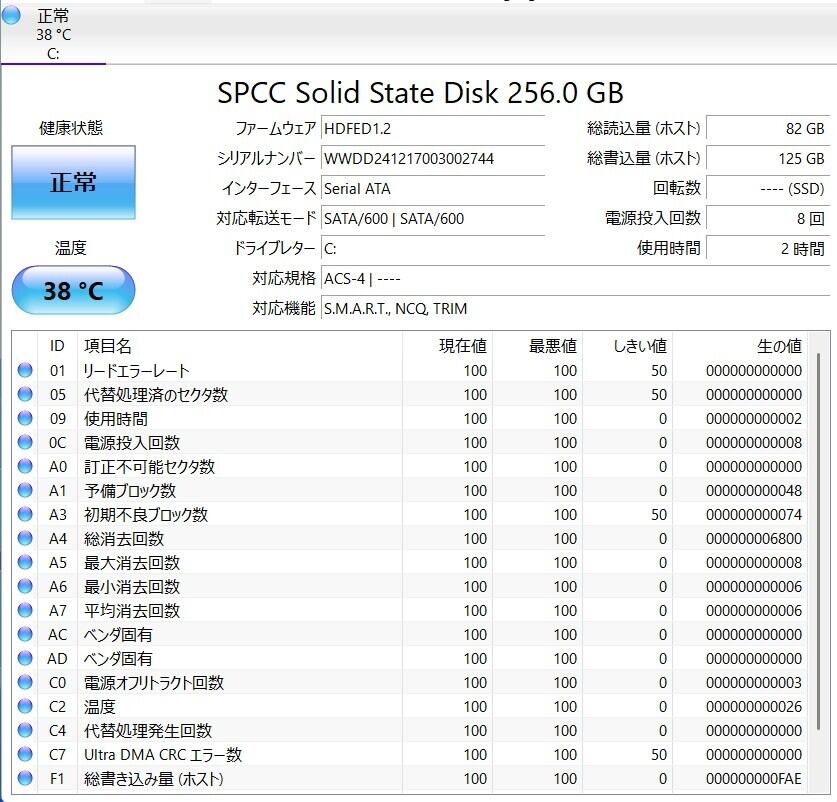The height and width of the screenshot is (802, 837).
Task: Click the 生の値 column header
Action: [778, 346]
